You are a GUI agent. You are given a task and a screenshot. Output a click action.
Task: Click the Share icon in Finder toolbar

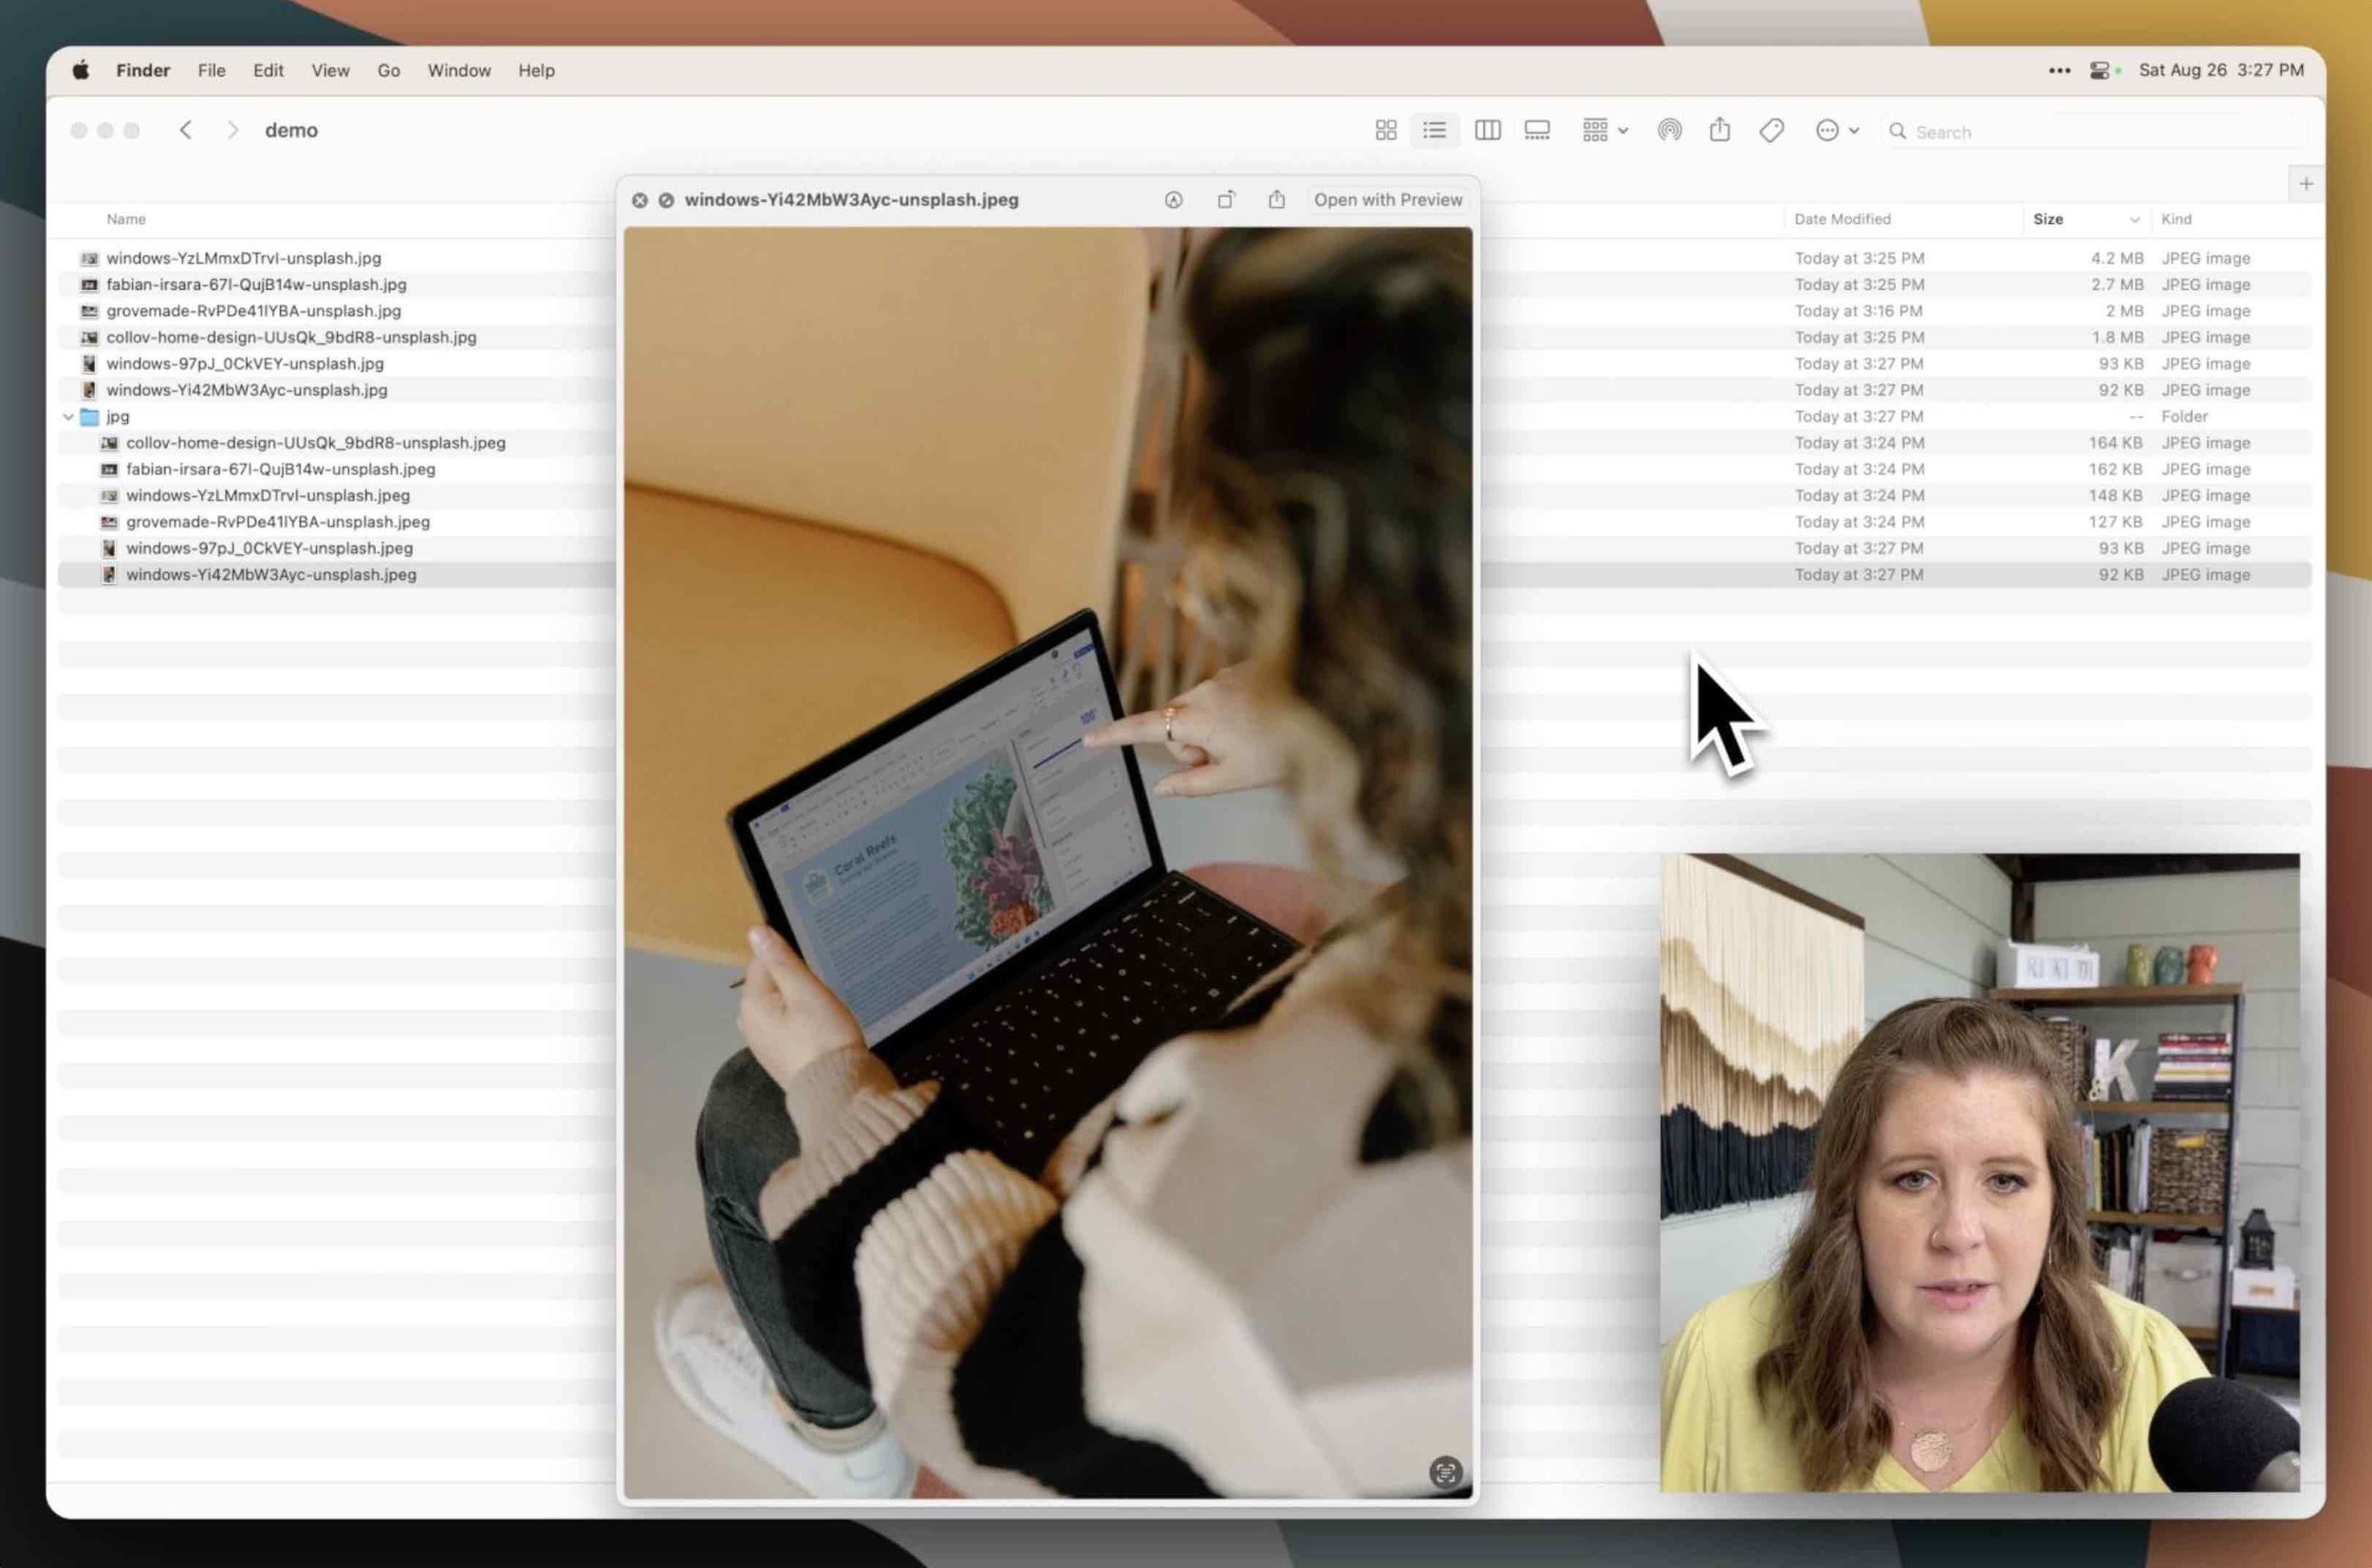pos(1719,129)
